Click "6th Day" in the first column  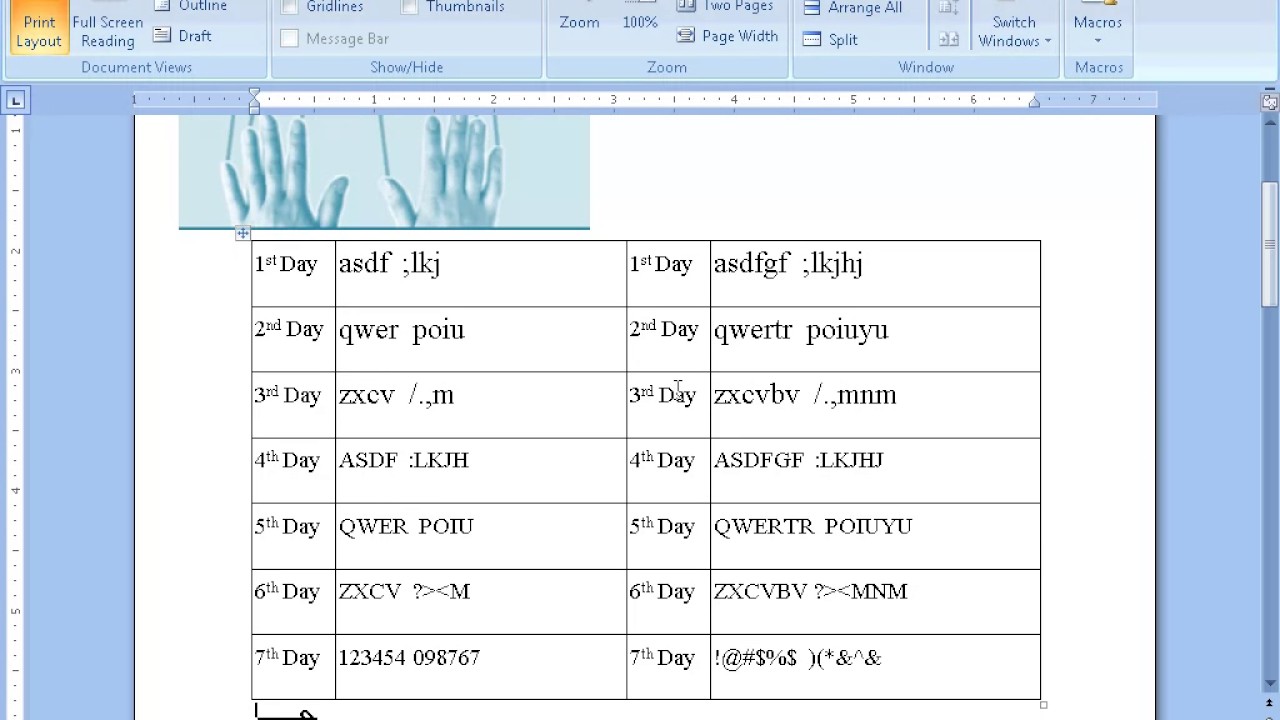(x=287, y=591)
